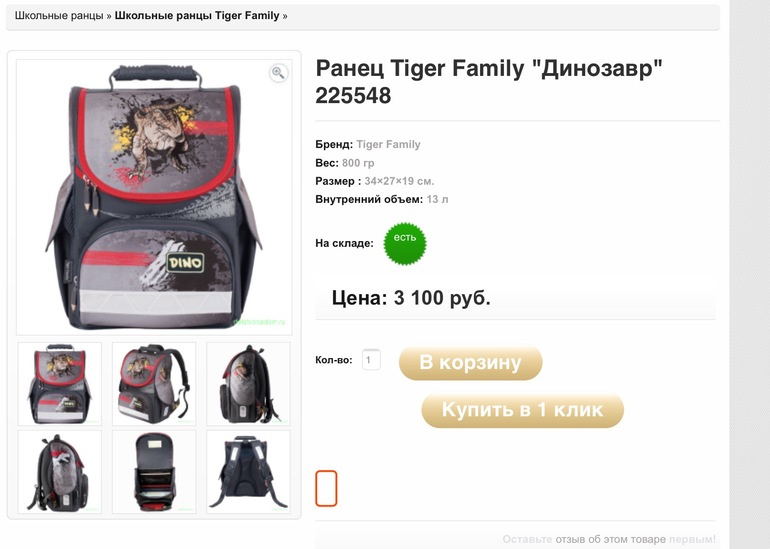Select the back view straps thumbnail

pyautogui.click(x=248, y=472)
